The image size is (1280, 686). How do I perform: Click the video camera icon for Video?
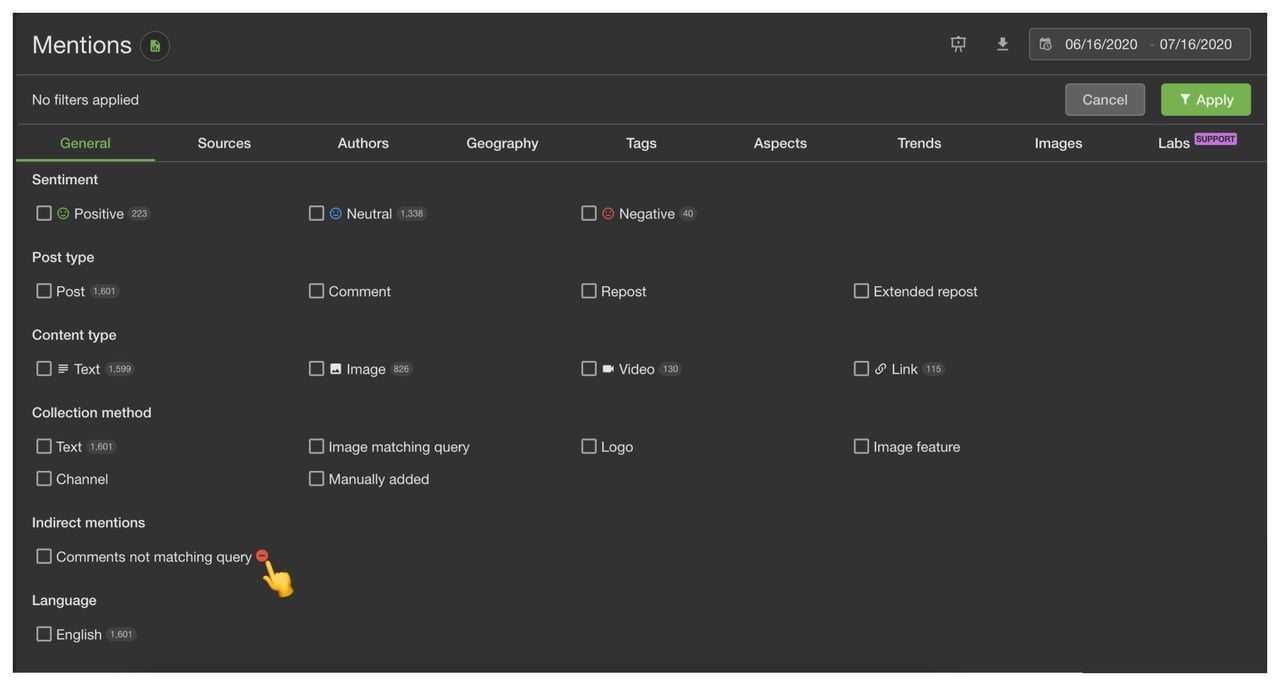tap(608, 369)
